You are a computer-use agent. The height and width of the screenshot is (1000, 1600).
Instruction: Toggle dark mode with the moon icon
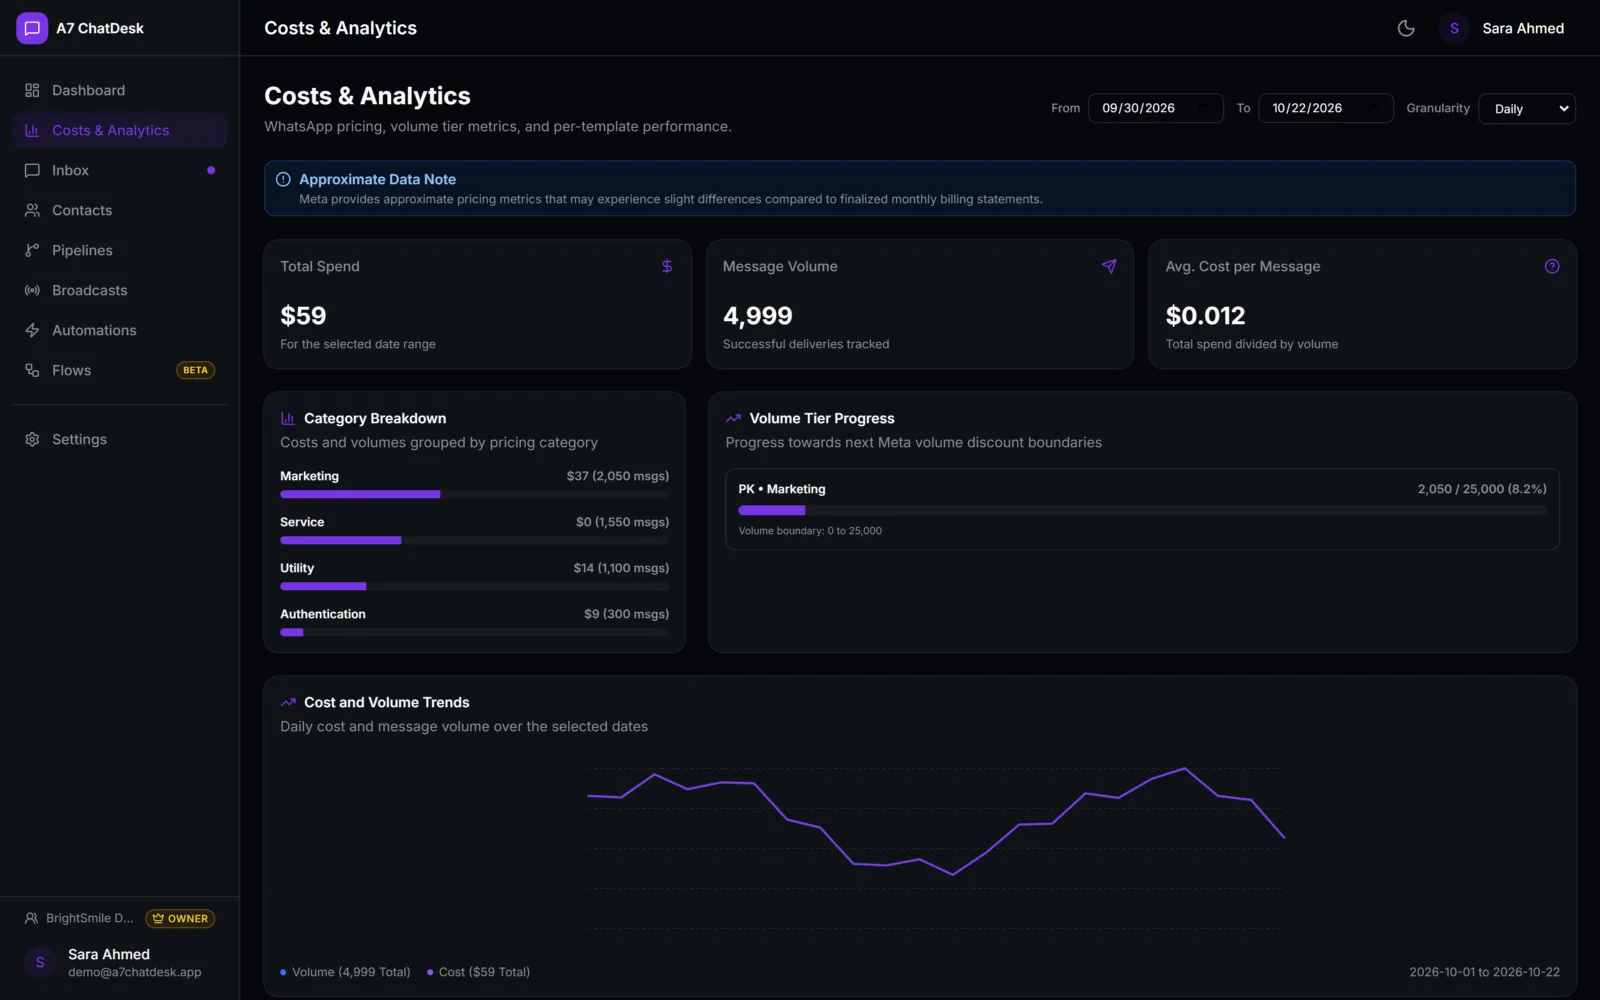click(1406, 28)
